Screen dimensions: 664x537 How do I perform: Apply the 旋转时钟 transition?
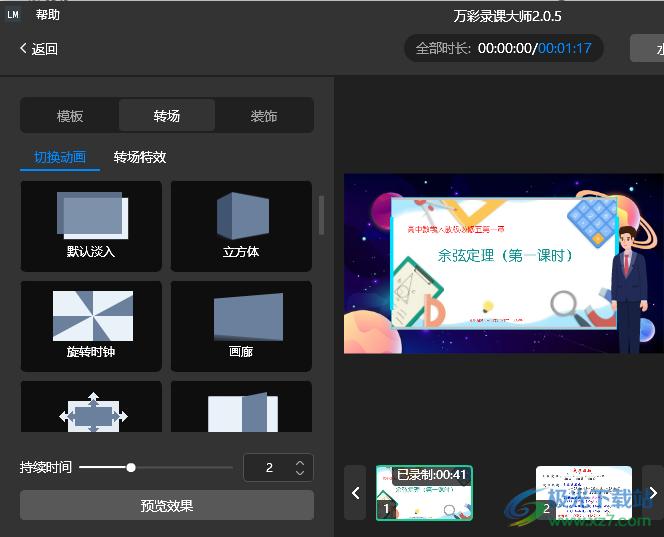pyautogui.click(x=91, y=325)
